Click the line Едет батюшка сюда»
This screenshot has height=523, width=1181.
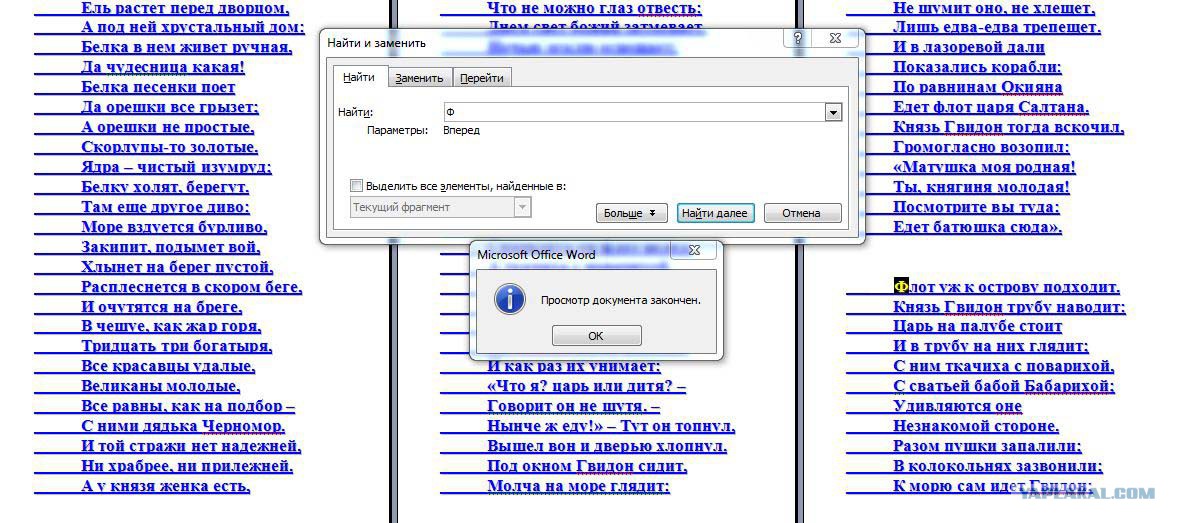978,227
